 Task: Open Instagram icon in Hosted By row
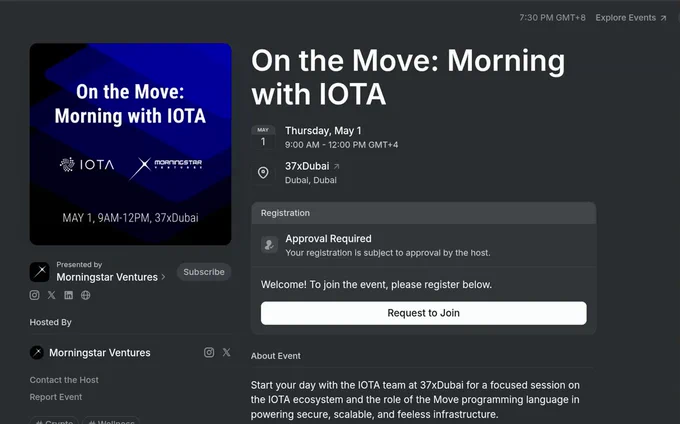pos(209,352)
